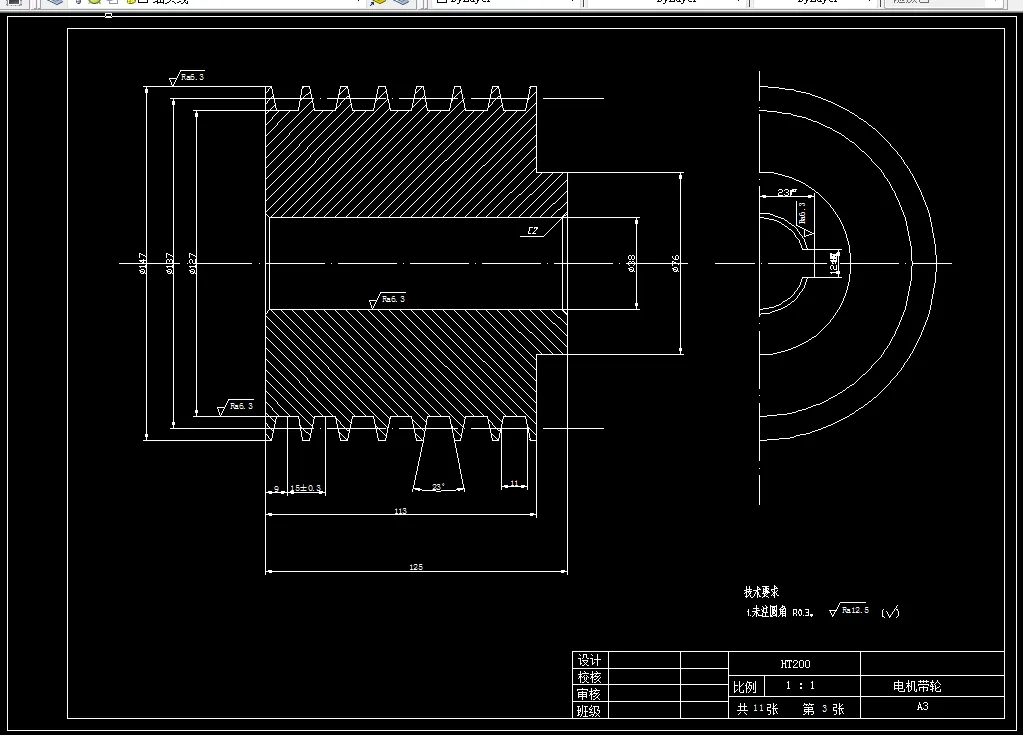Click the 校核 cell in the title block

click(590, 677)
